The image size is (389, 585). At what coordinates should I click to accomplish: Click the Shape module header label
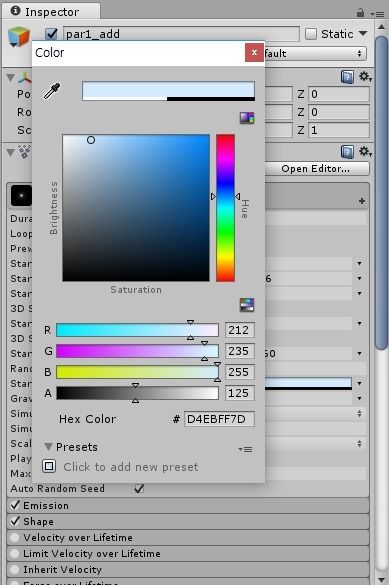coord(38,522)
